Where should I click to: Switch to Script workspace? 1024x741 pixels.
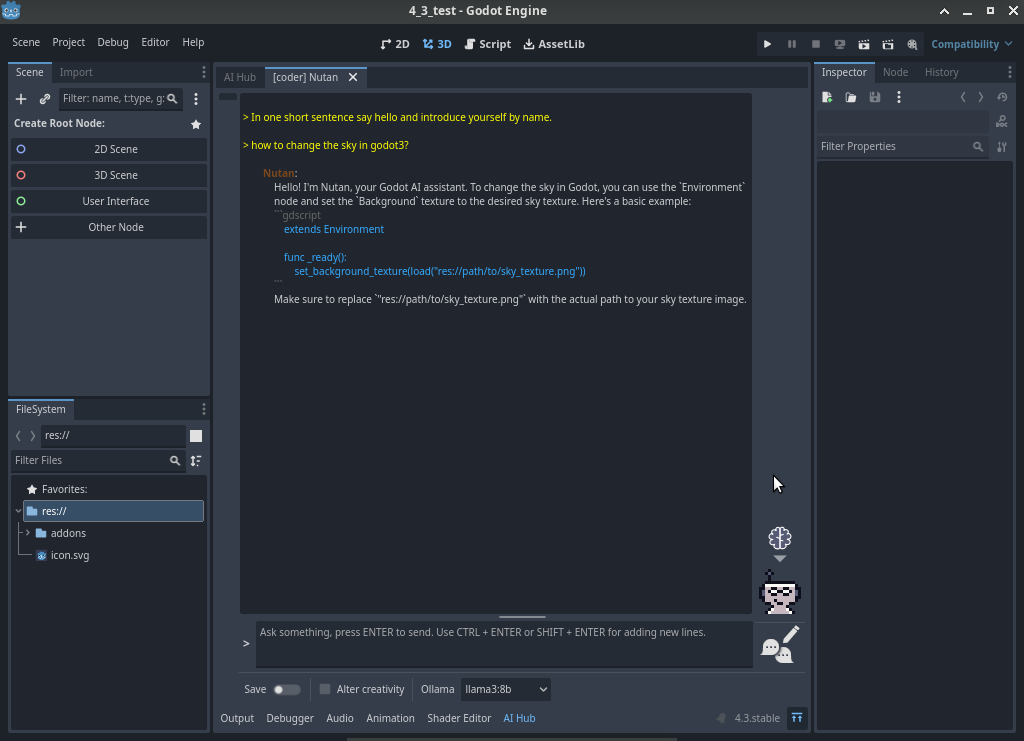[487, 44]
